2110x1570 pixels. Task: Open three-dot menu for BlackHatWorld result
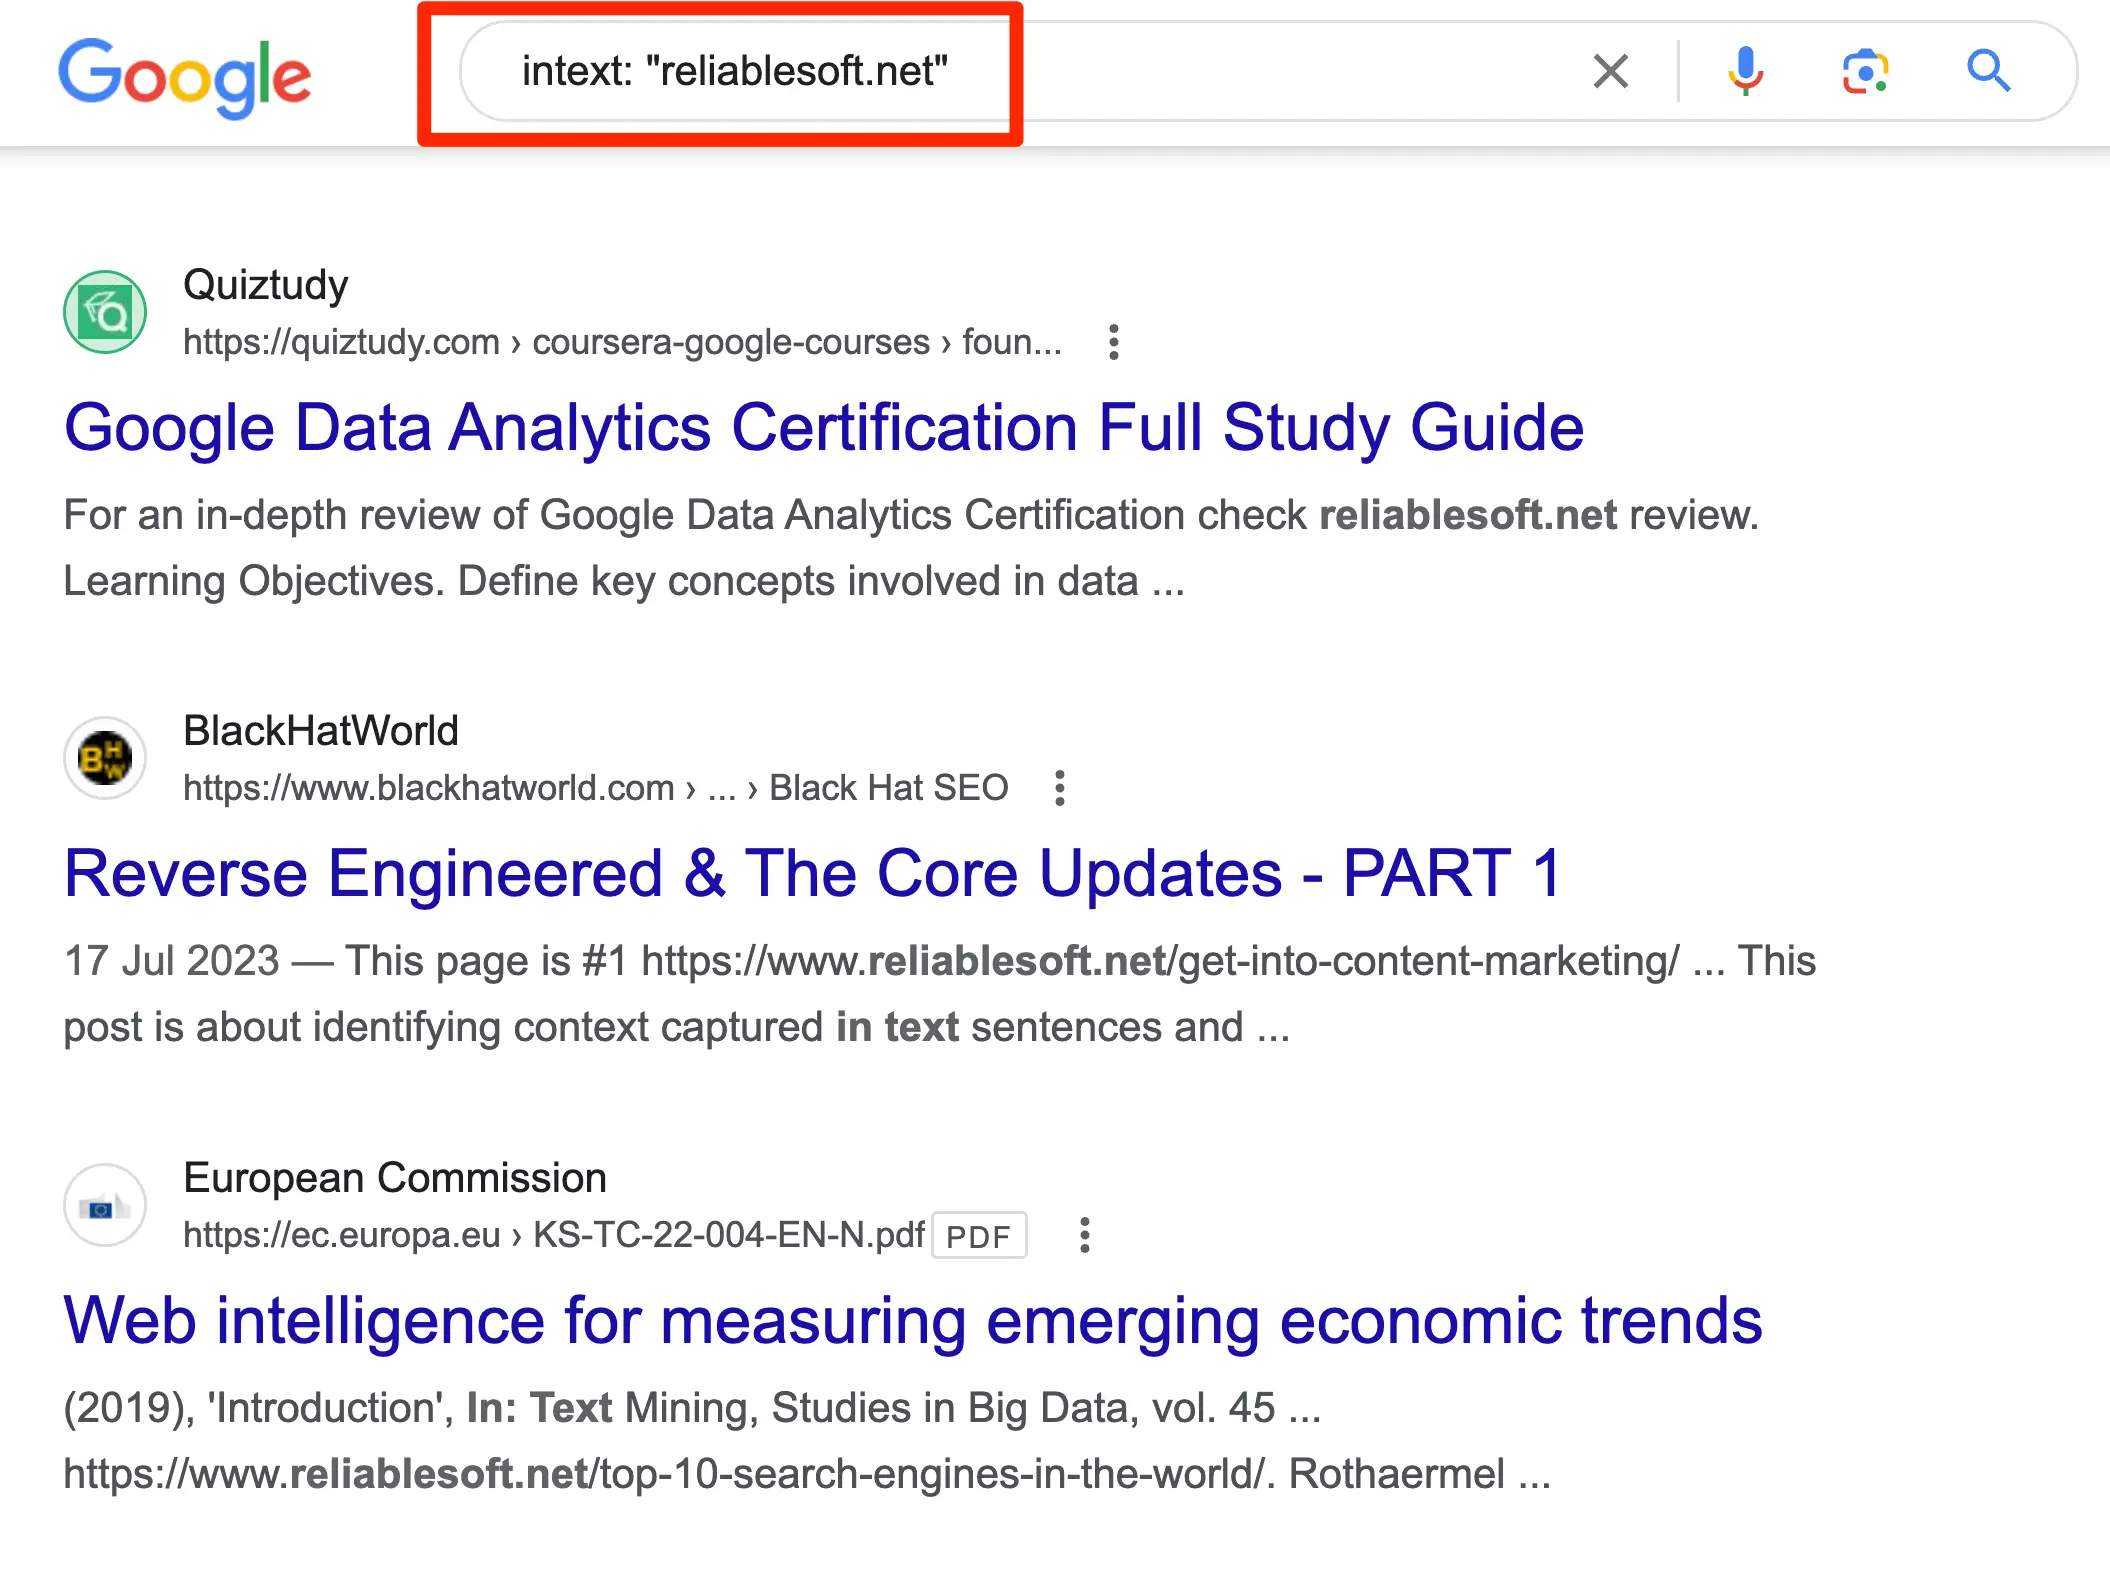coord(1060,788)
